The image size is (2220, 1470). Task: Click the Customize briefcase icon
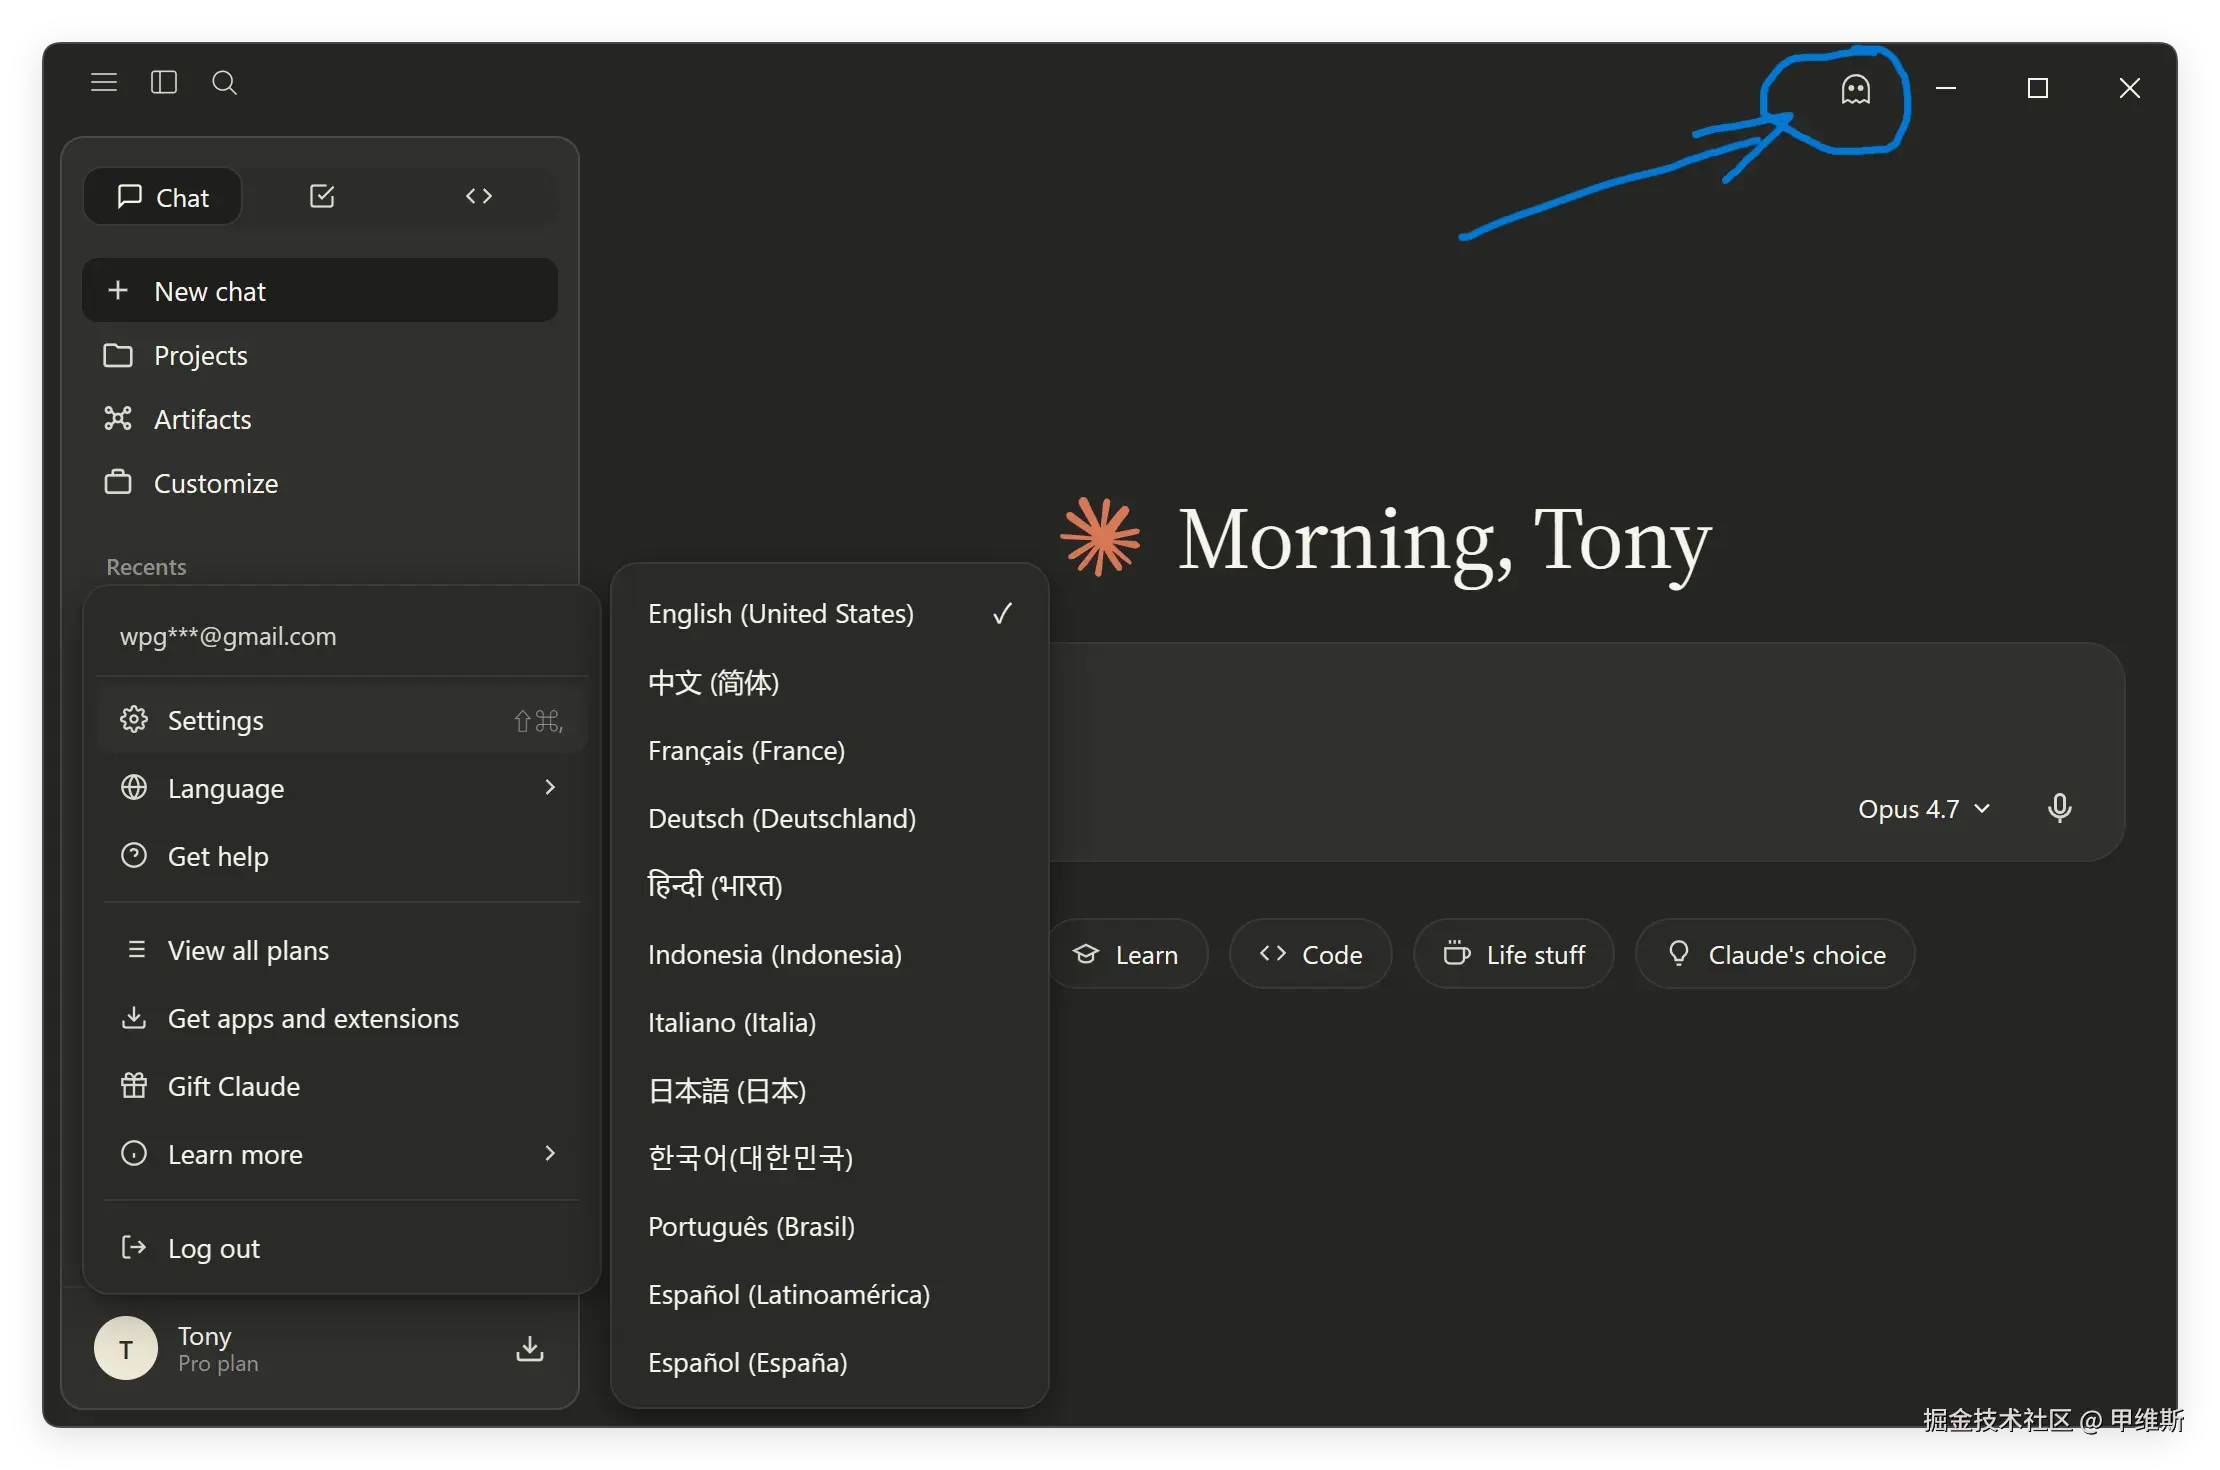pyautogui.click(x=118, y=482)
